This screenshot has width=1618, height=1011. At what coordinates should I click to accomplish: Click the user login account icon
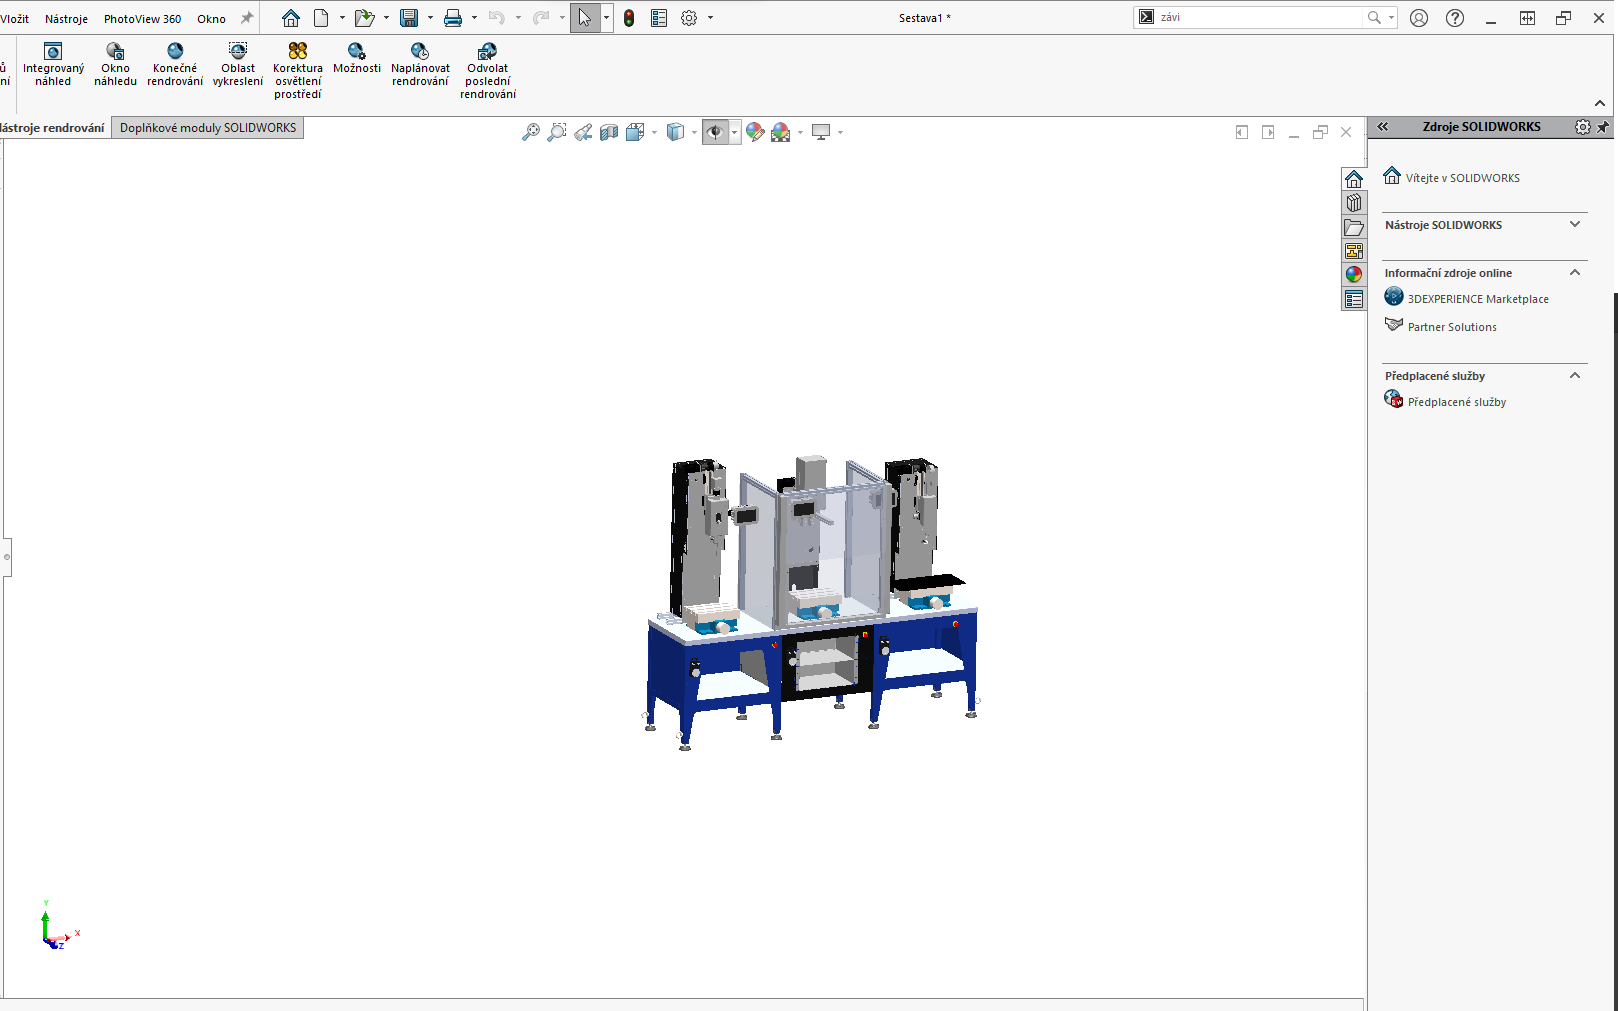click(1419, 18)
